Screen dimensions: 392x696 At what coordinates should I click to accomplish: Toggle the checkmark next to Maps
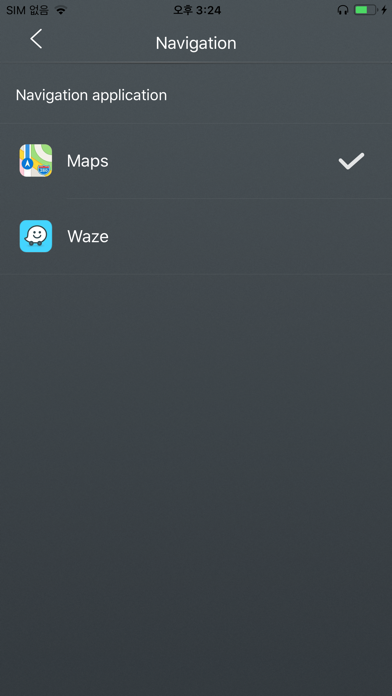pos(351,161)
